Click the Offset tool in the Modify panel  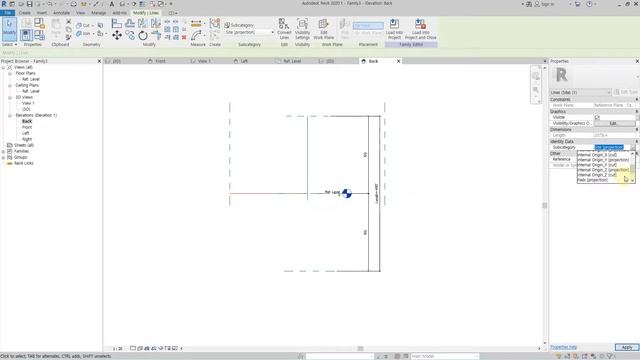(x=130, y=24)
